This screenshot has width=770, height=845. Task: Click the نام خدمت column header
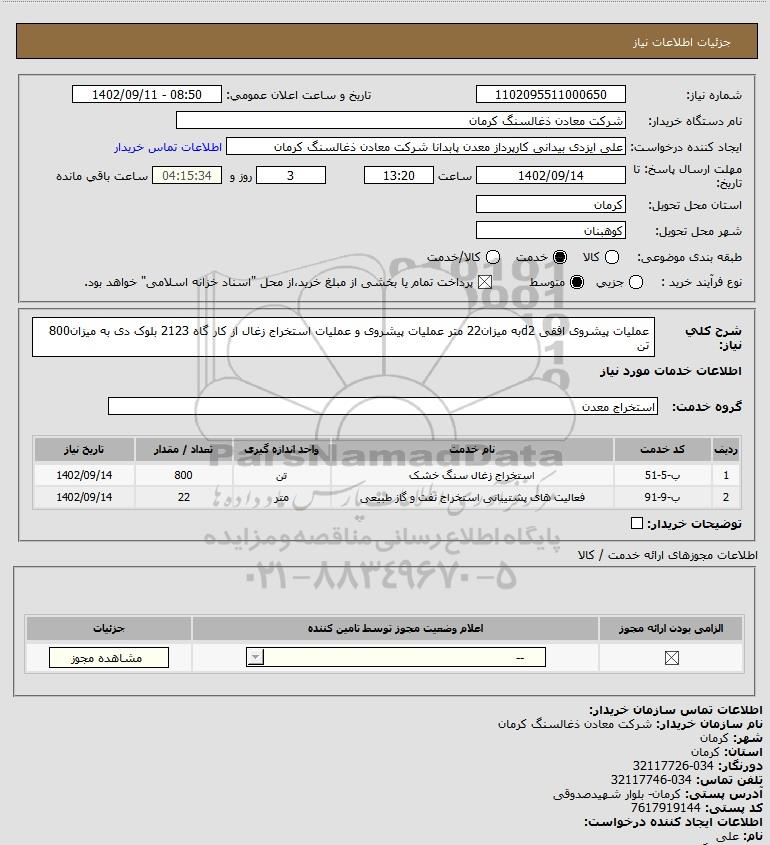pyautogui.click(x=472, y=449)
